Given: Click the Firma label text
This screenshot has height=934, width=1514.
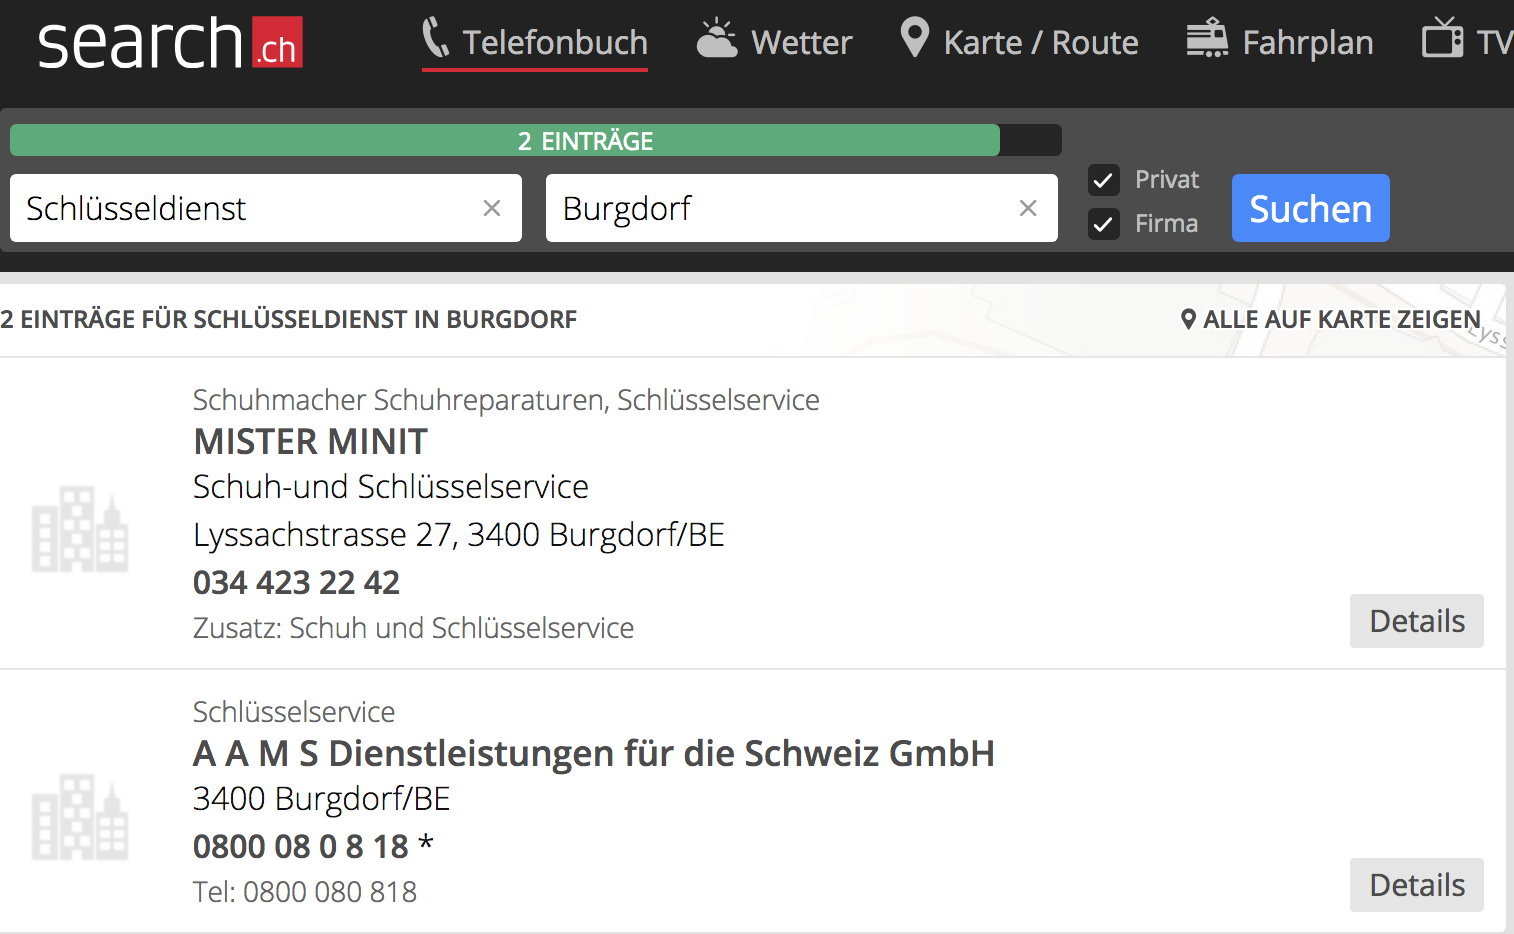Looking at the screenshot, I should pyautogui.click(x=1166, y=224).
